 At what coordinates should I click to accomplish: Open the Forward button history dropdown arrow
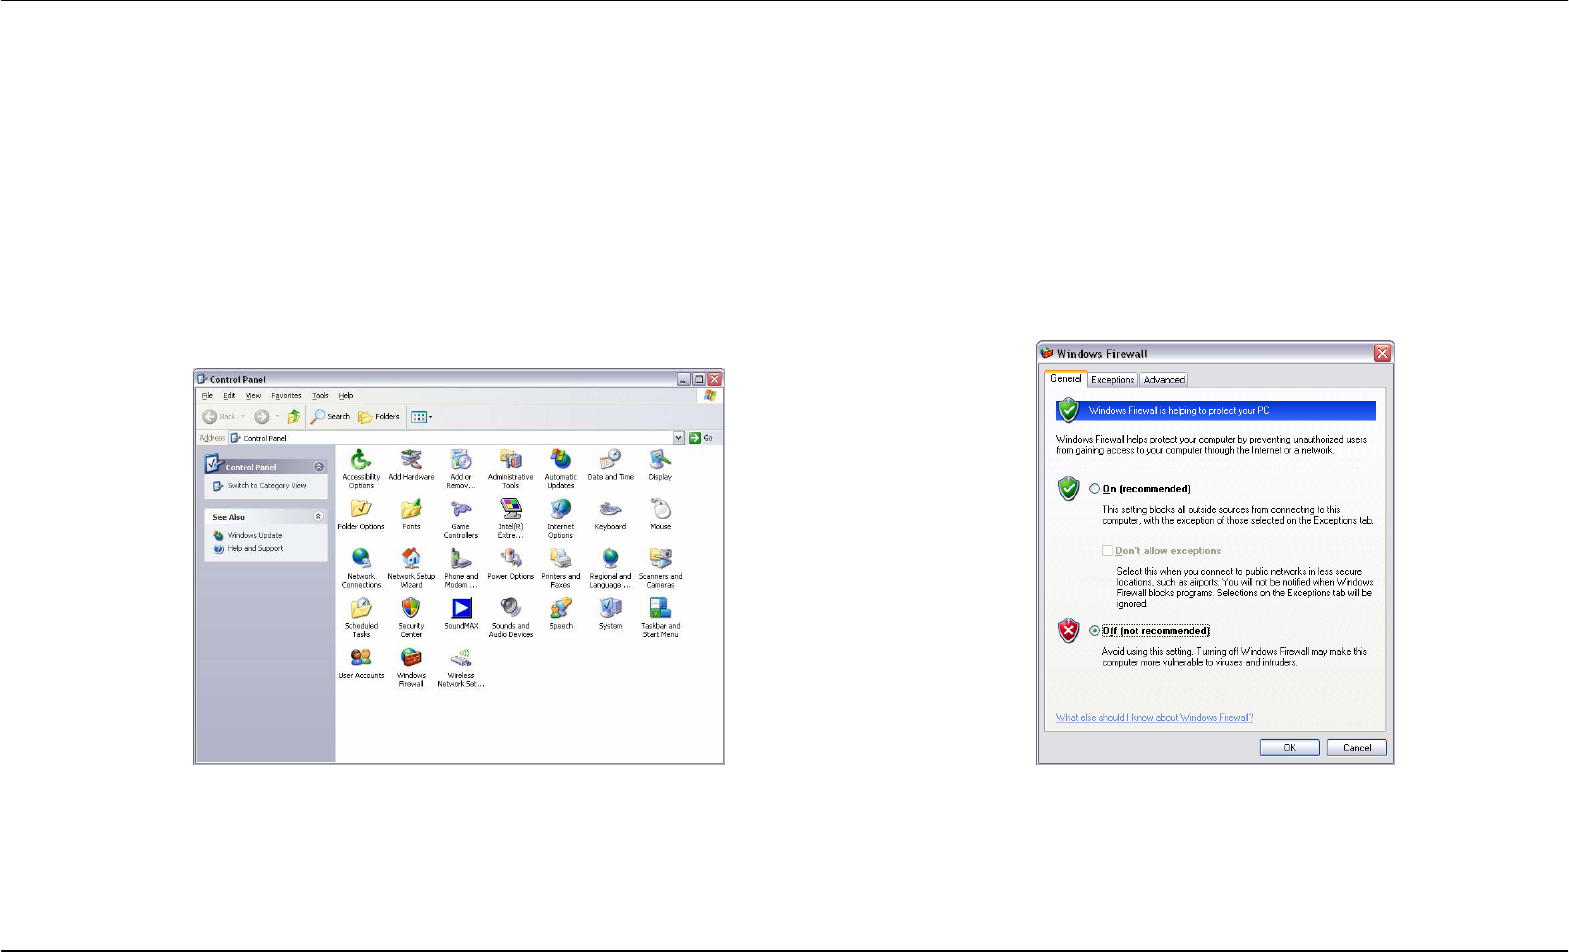click(277, 417)
